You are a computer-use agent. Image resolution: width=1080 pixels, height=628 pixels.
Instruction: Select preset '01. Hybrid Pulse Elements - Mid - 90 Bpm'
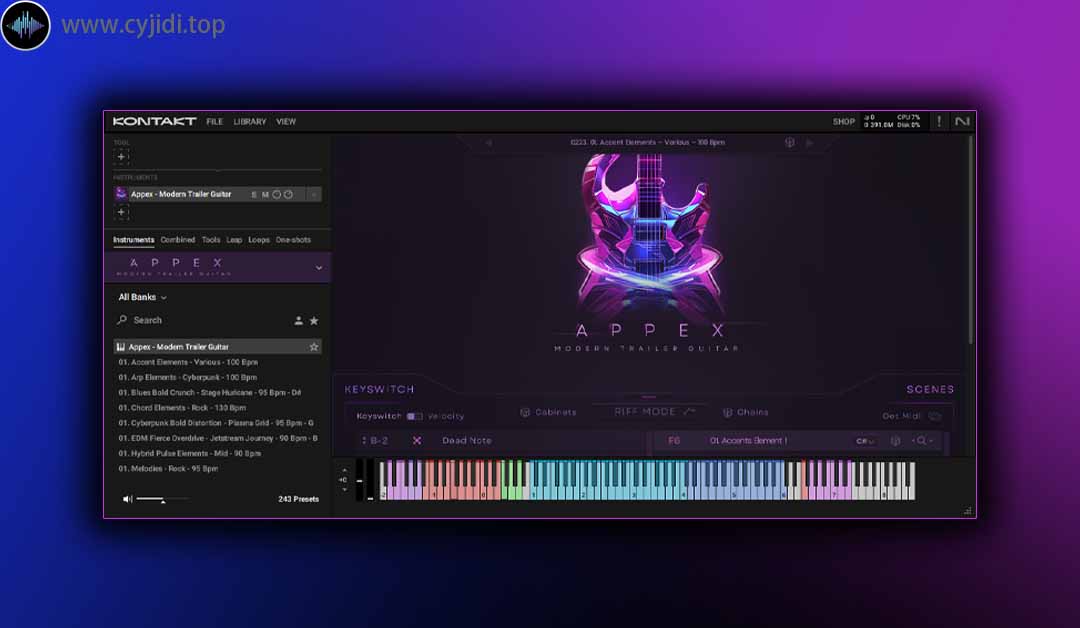tap(189, 453)
